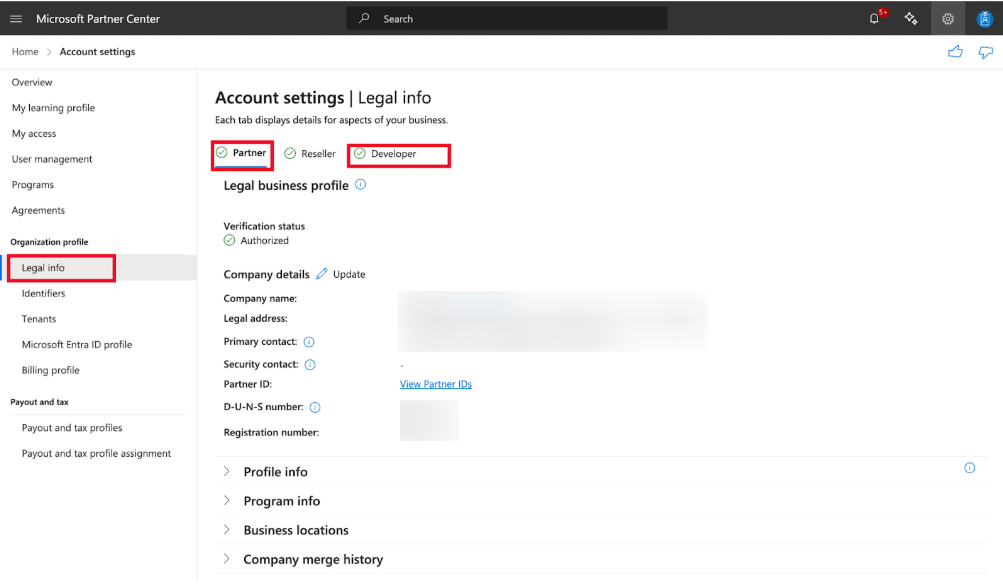Open User management in the sidebar
This screenshot has width=1003, height=586.
[x=52, y=159]
